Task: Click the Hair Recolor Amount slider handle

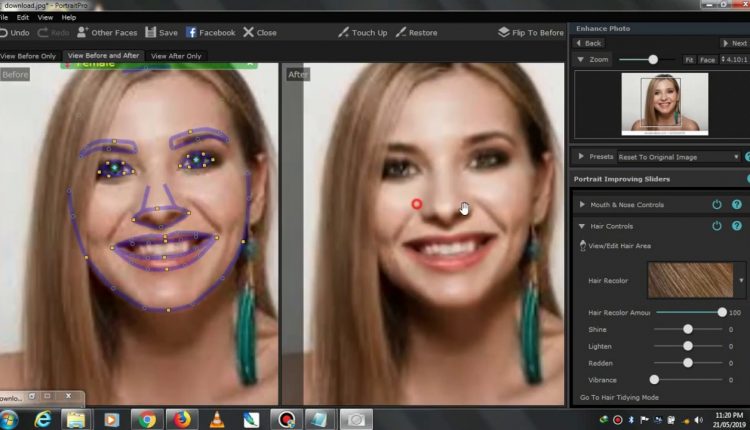Action: (722, 312)
